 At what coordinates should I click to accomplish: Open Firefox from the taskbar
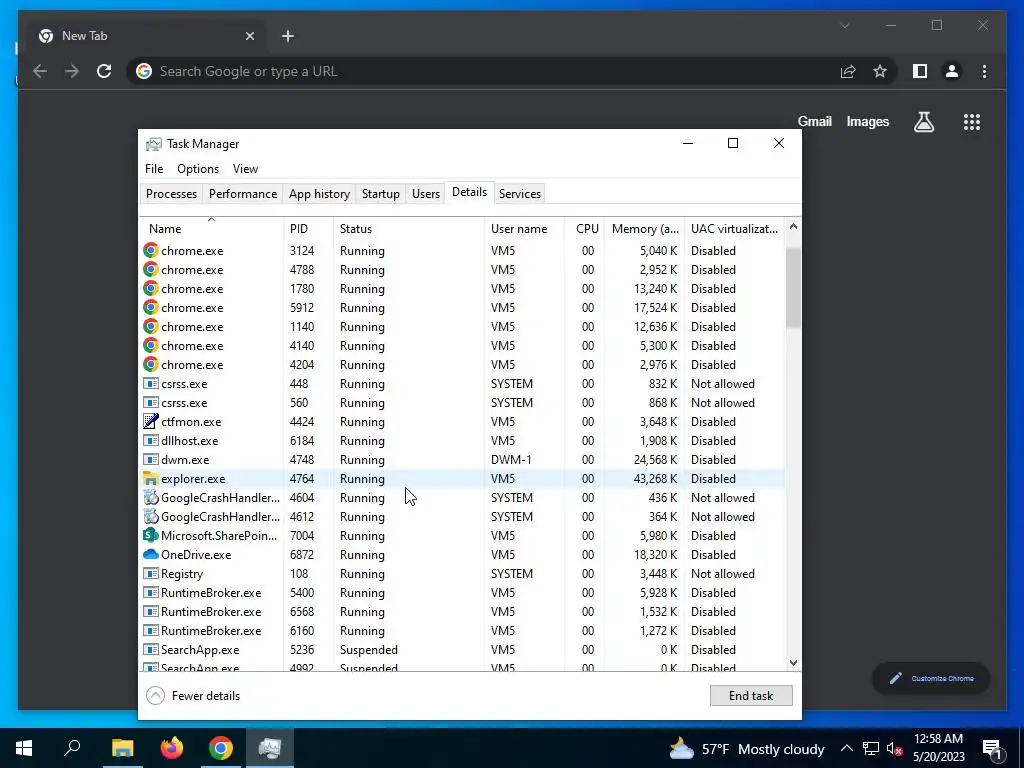172,748
